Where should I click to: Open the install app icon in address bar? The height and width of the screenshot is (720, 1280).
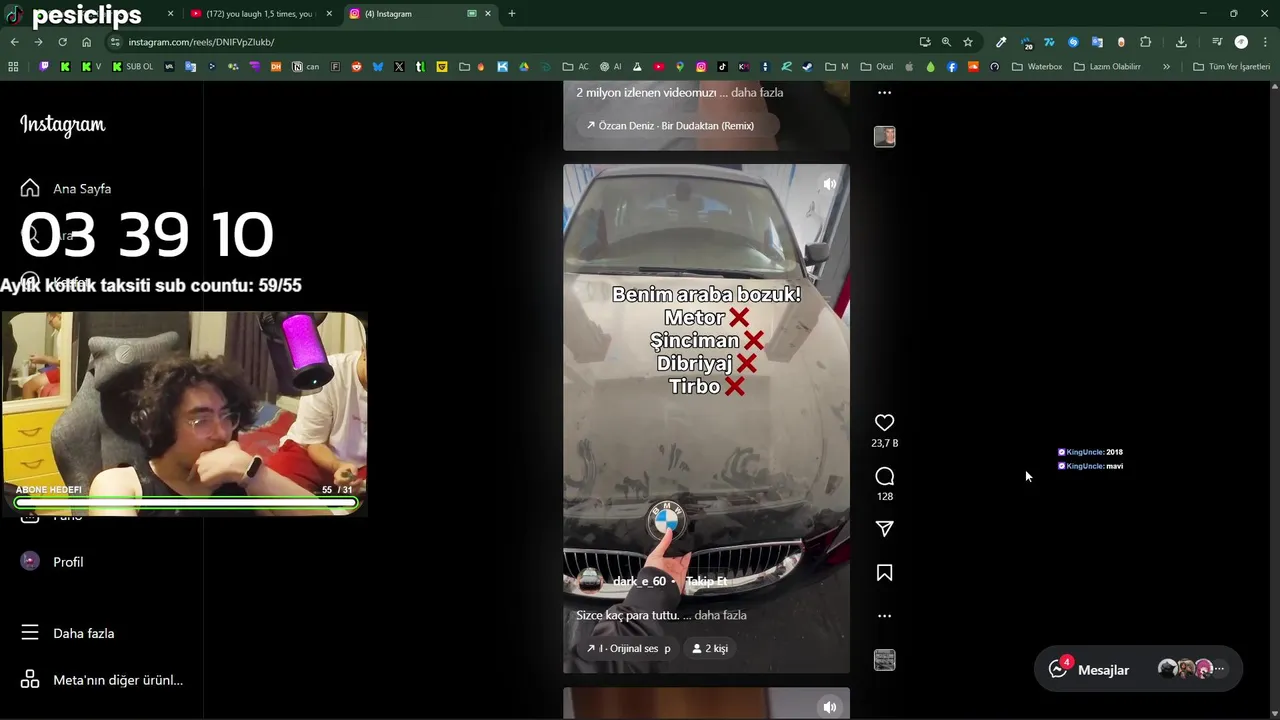(x=925, y=42)
